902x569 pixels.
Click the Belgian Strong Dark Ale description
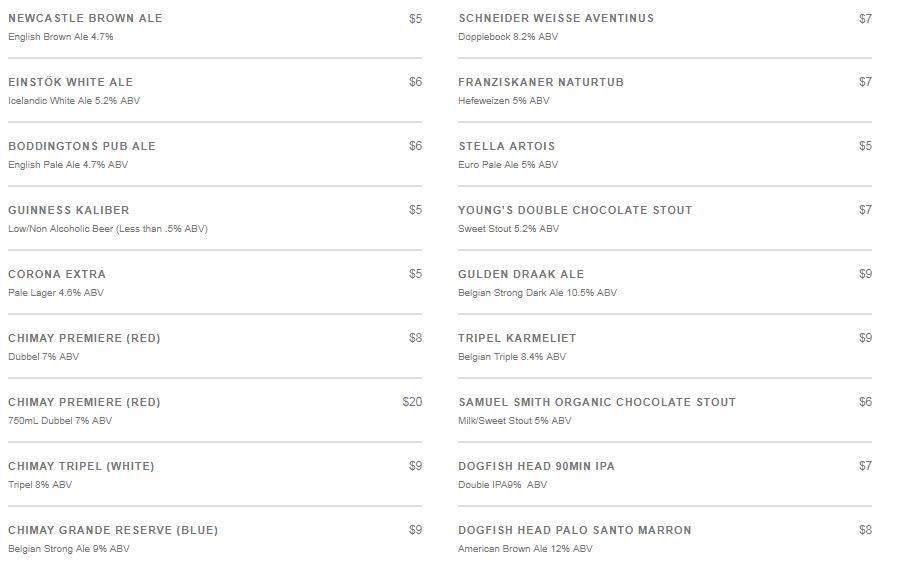pyautogui.click(x=537, y=293)
